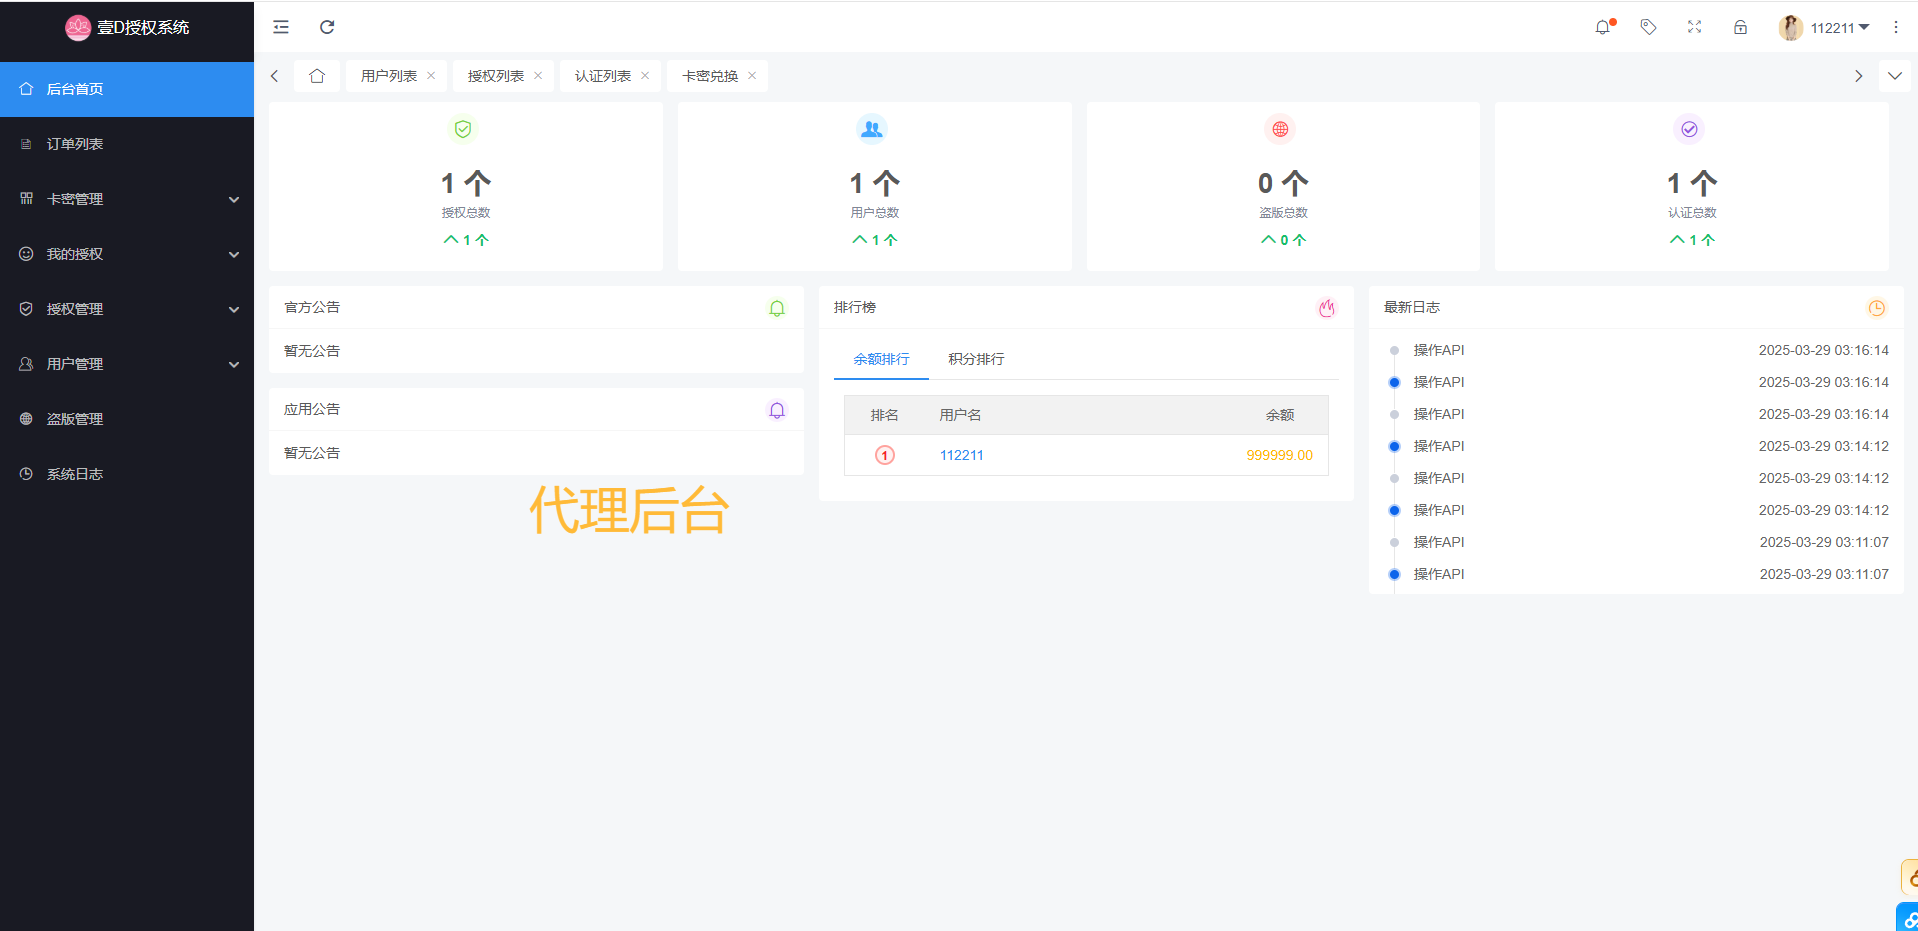Click the refresh page icon
The width and height of the screenshot is (1918, 931).
tap(326, 27)
